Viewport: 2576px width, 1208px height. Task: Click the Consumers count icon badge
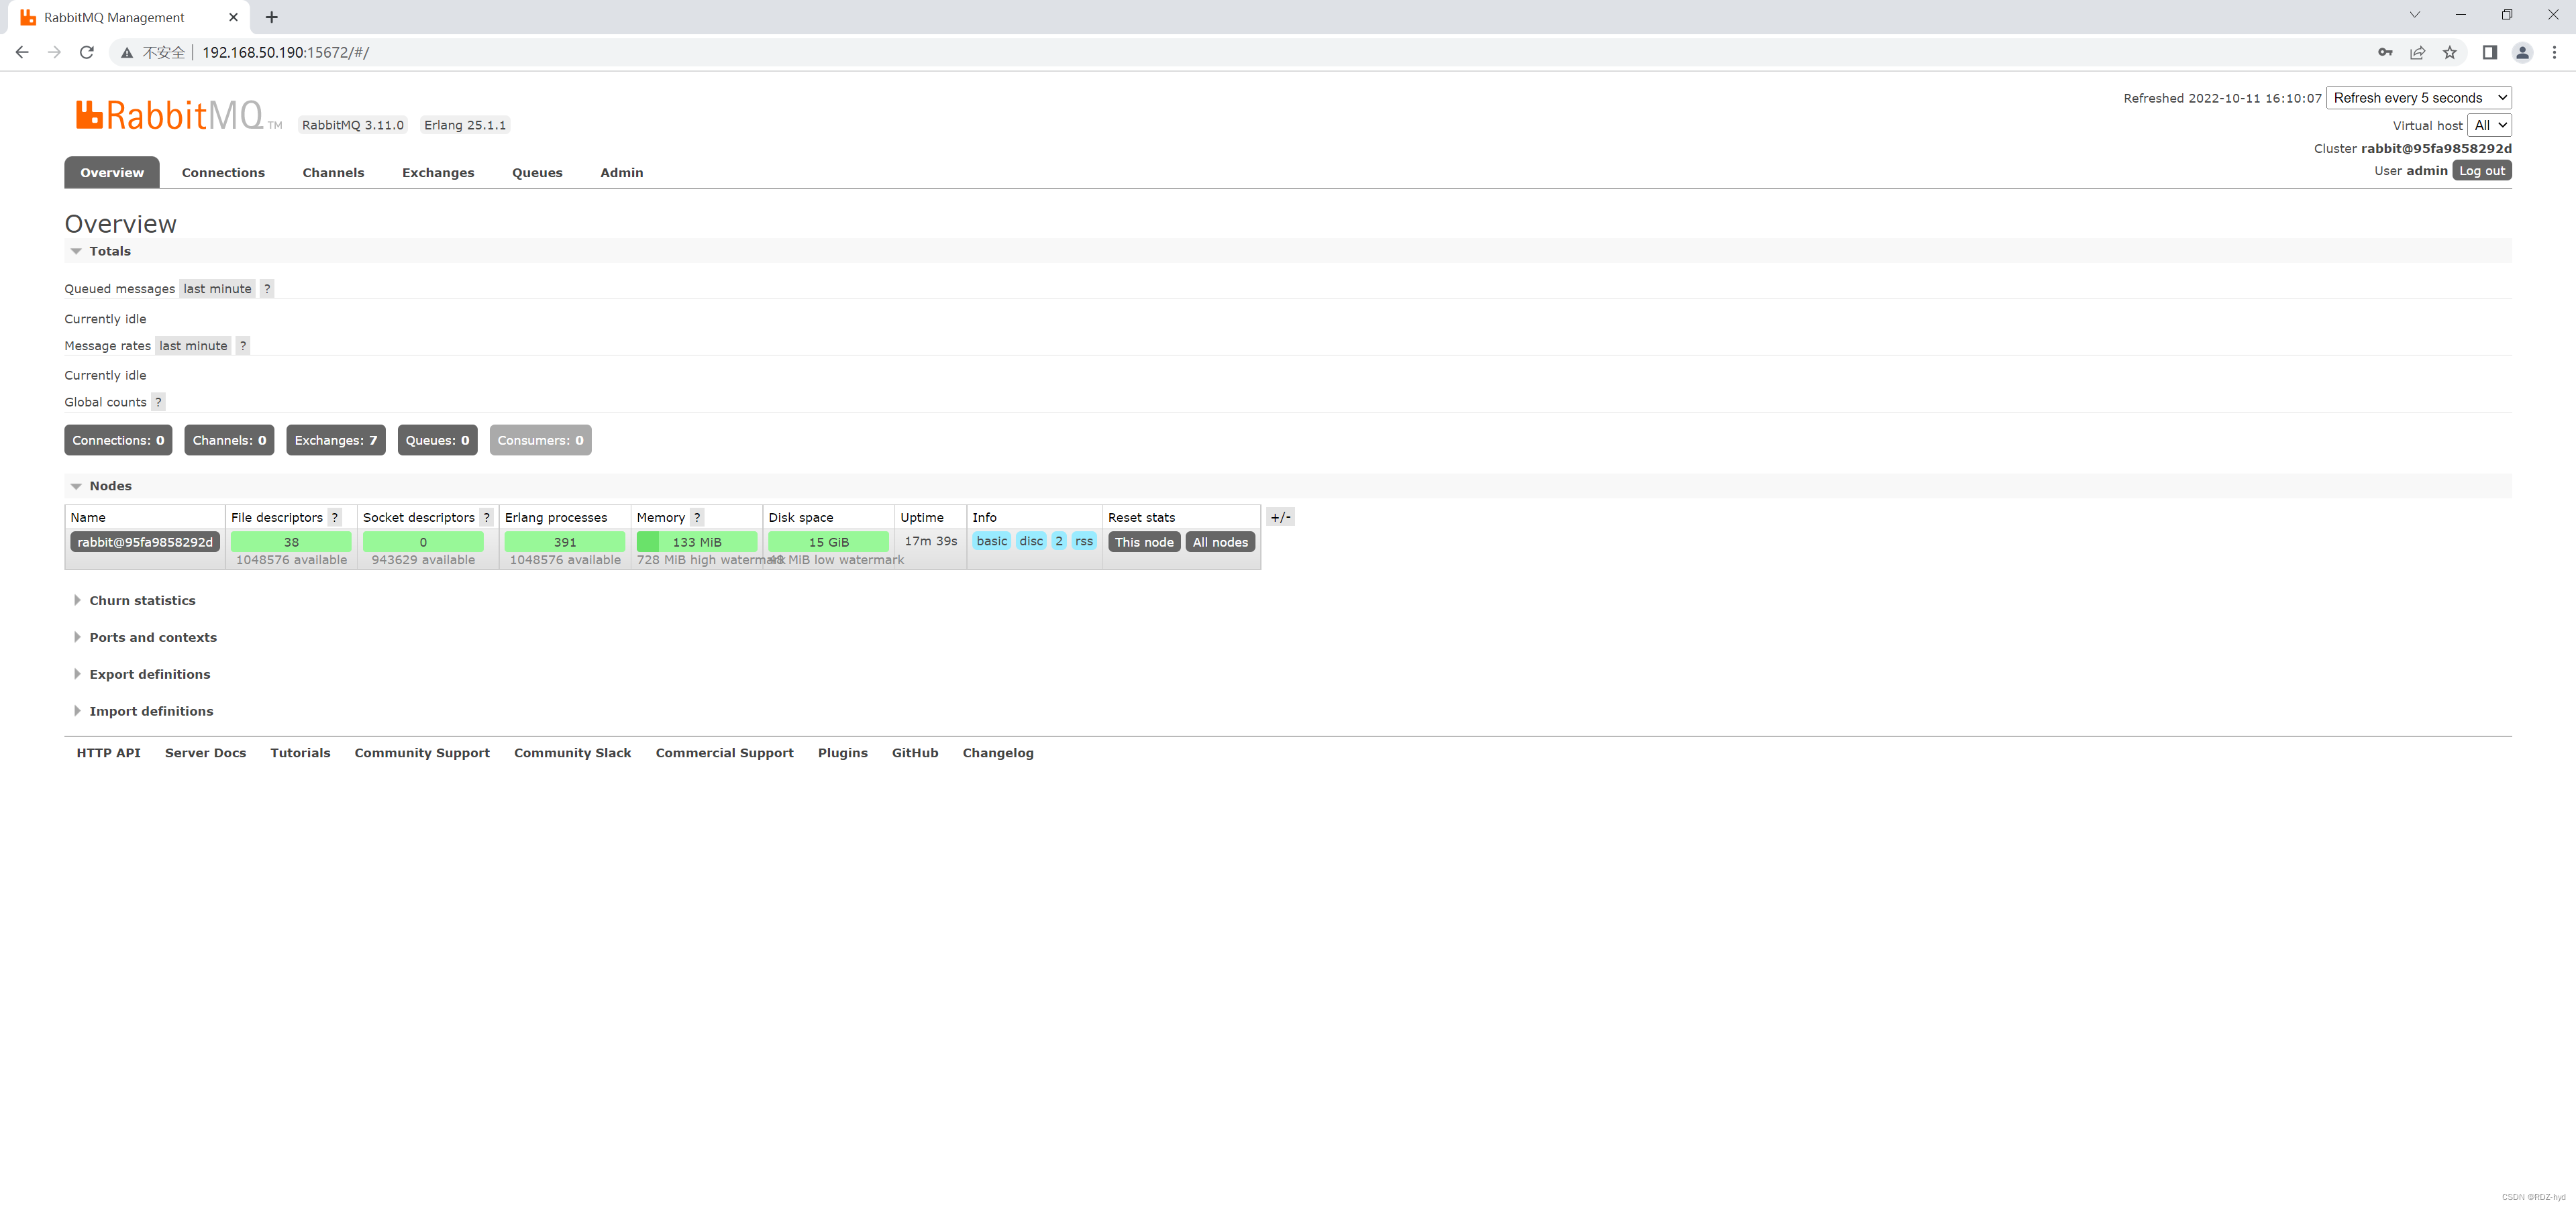pyautogui.click(x=541, y=440)
